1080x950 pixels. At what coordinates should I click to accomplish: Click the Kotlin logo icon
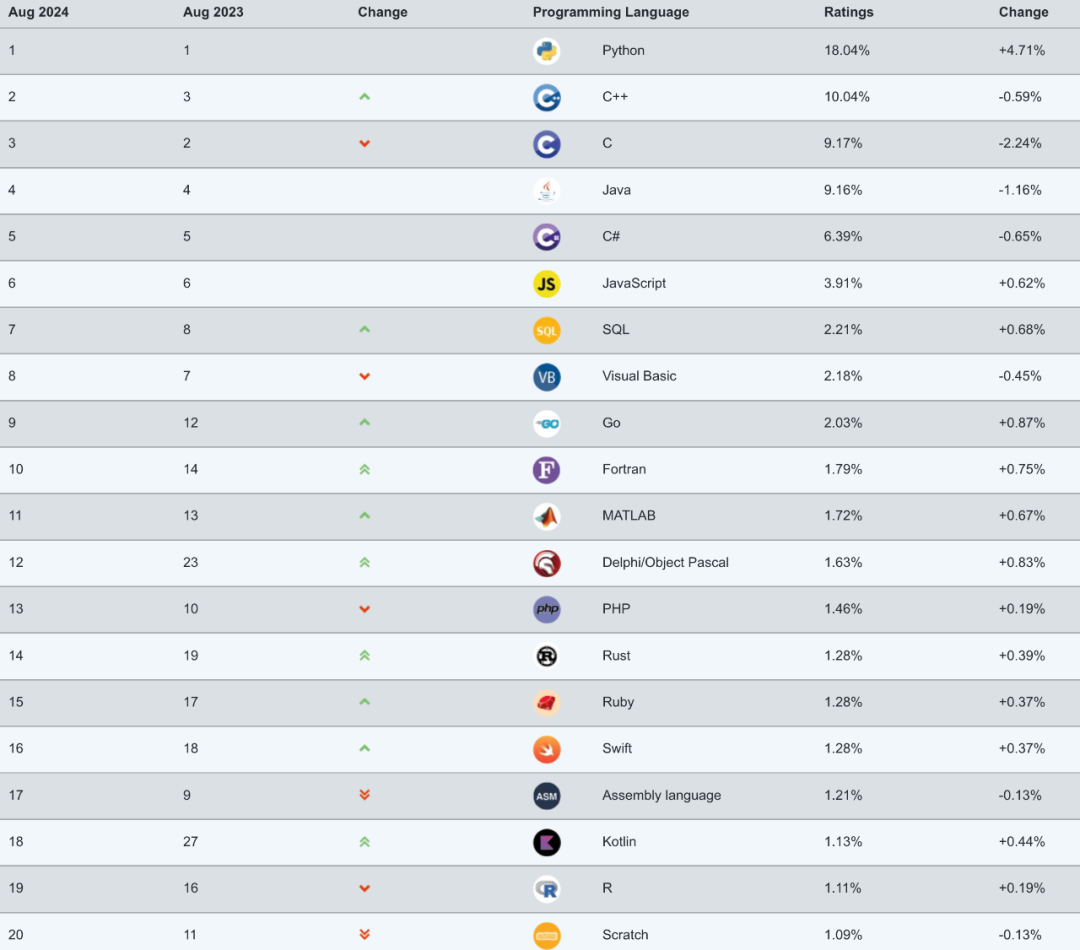click(546, 843)
